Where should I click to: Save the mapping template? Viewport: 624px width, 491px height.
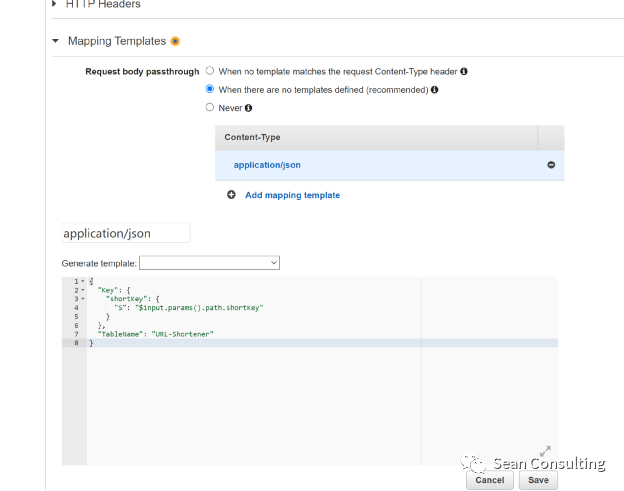click(x=538, y=480)
